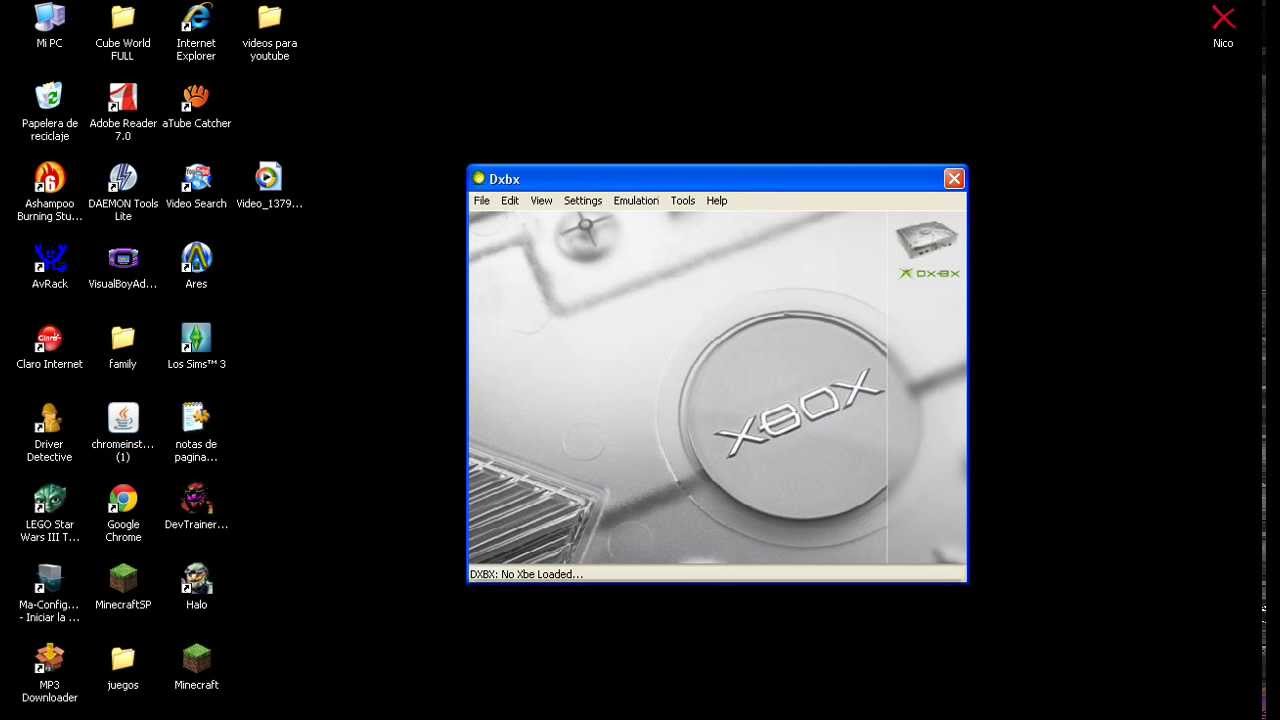Open the videos para youtube folder
The width and height of the screenshot is (1280, 720).
pos(269,33)
